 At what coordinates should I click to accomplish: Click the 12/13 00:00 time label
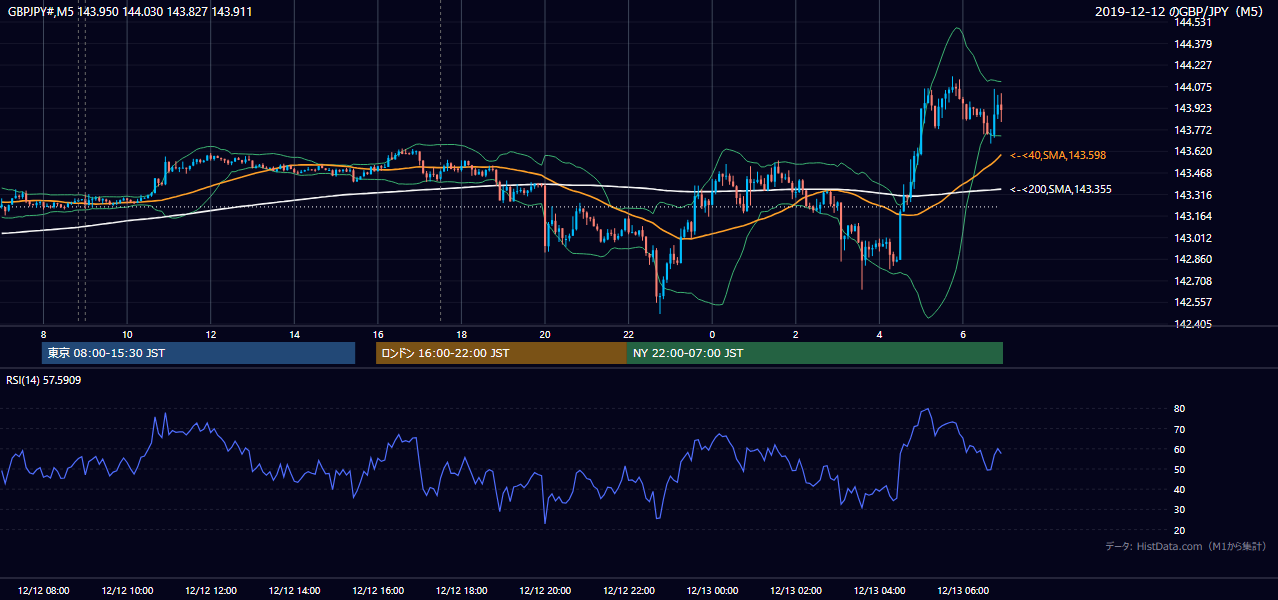click(712, 591)
